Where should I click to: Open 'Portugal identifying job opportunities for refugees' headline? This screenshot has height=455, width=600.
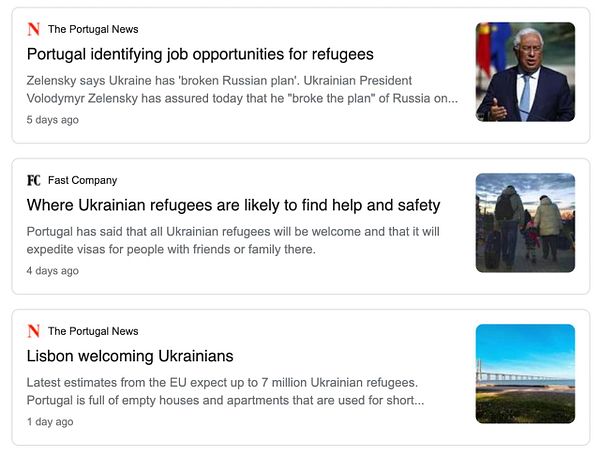click(x=200, y=54)
